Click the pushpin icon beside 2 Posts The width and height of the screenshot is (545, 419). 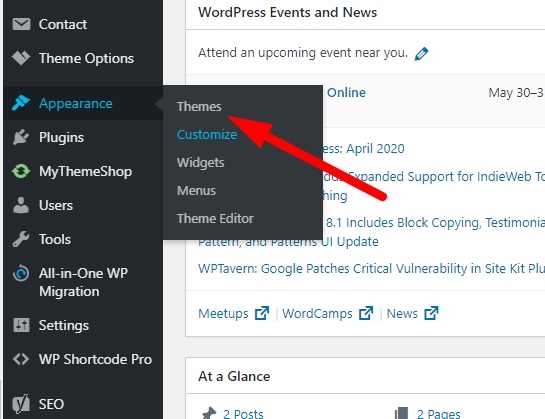209,413
